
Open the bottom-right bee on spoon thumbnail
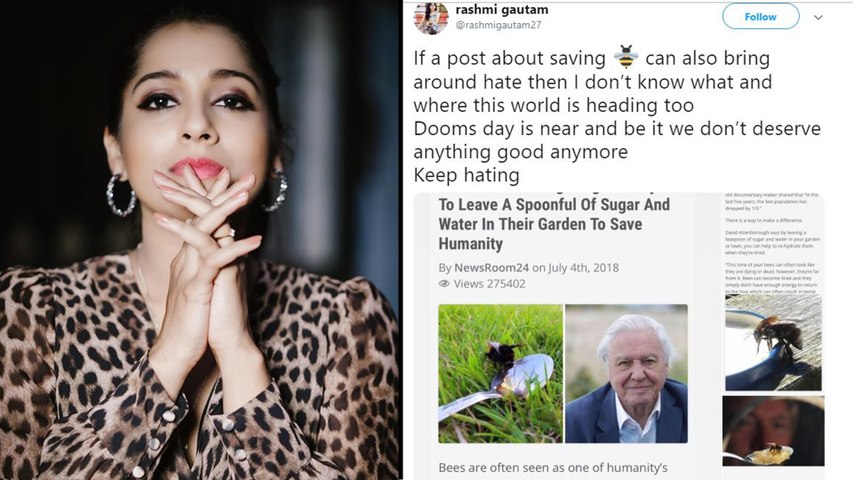pyautogui.click(x=773, y=431)
